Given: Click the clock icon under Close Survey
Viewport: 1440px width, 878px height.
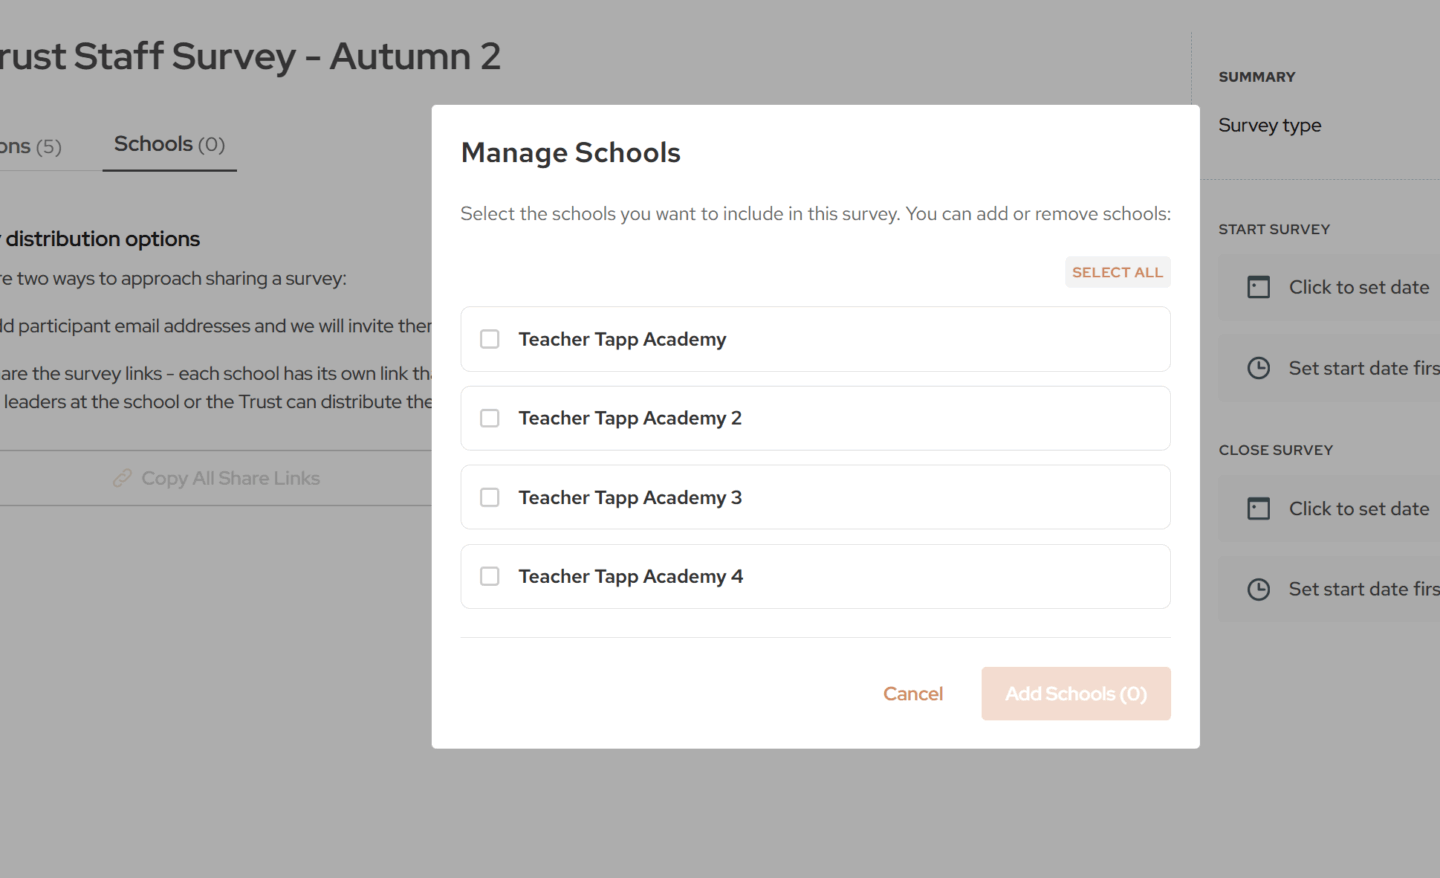Looking at the screenshot, I should click(x=1258, y=589).
